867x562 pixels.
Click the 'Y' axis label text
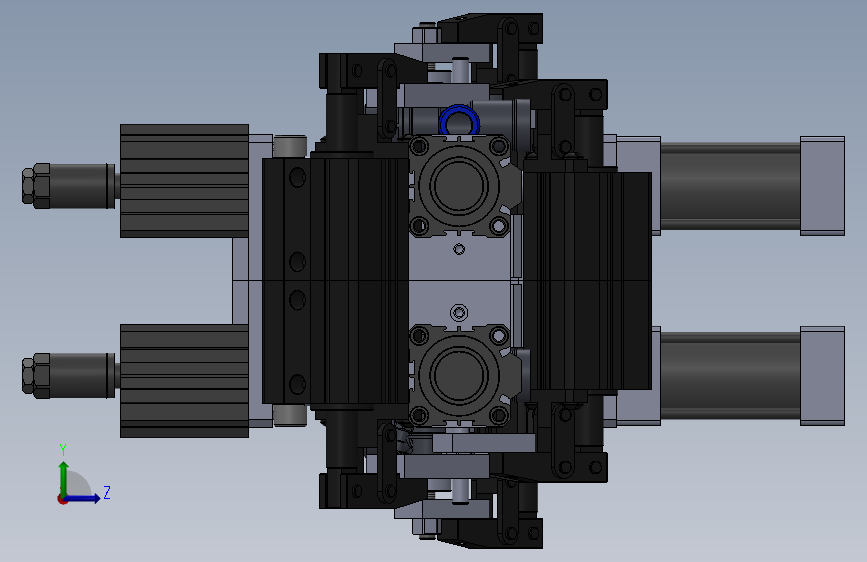[63, 450]
